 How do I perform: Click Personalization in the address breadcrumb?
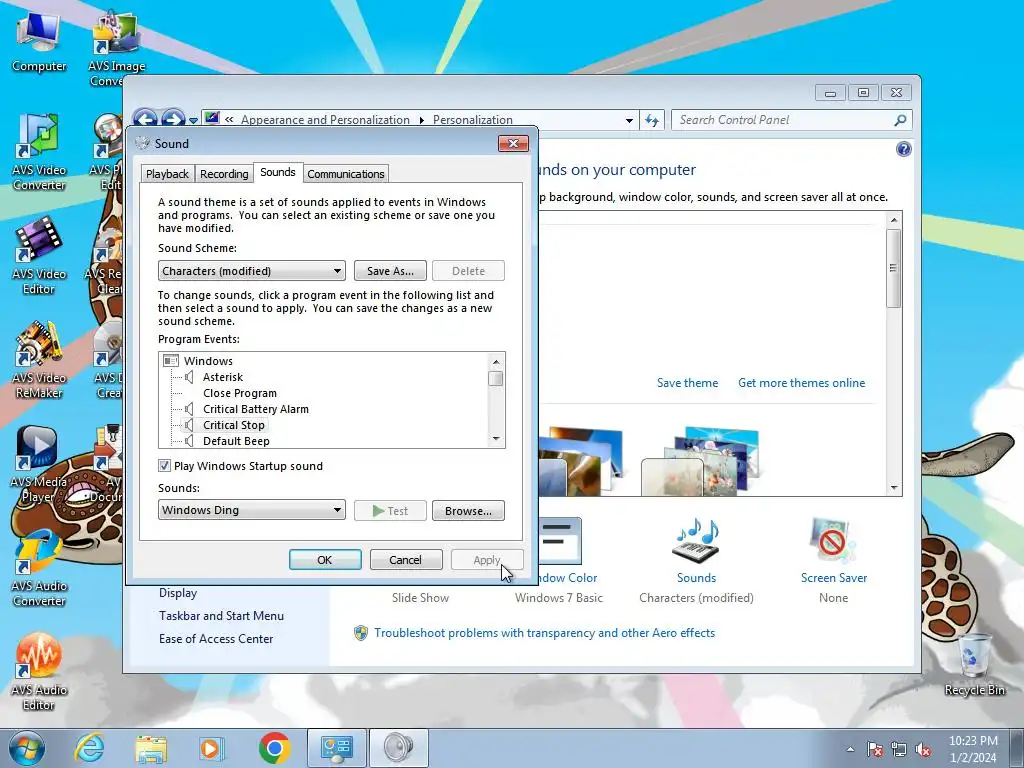pos(473,120)
